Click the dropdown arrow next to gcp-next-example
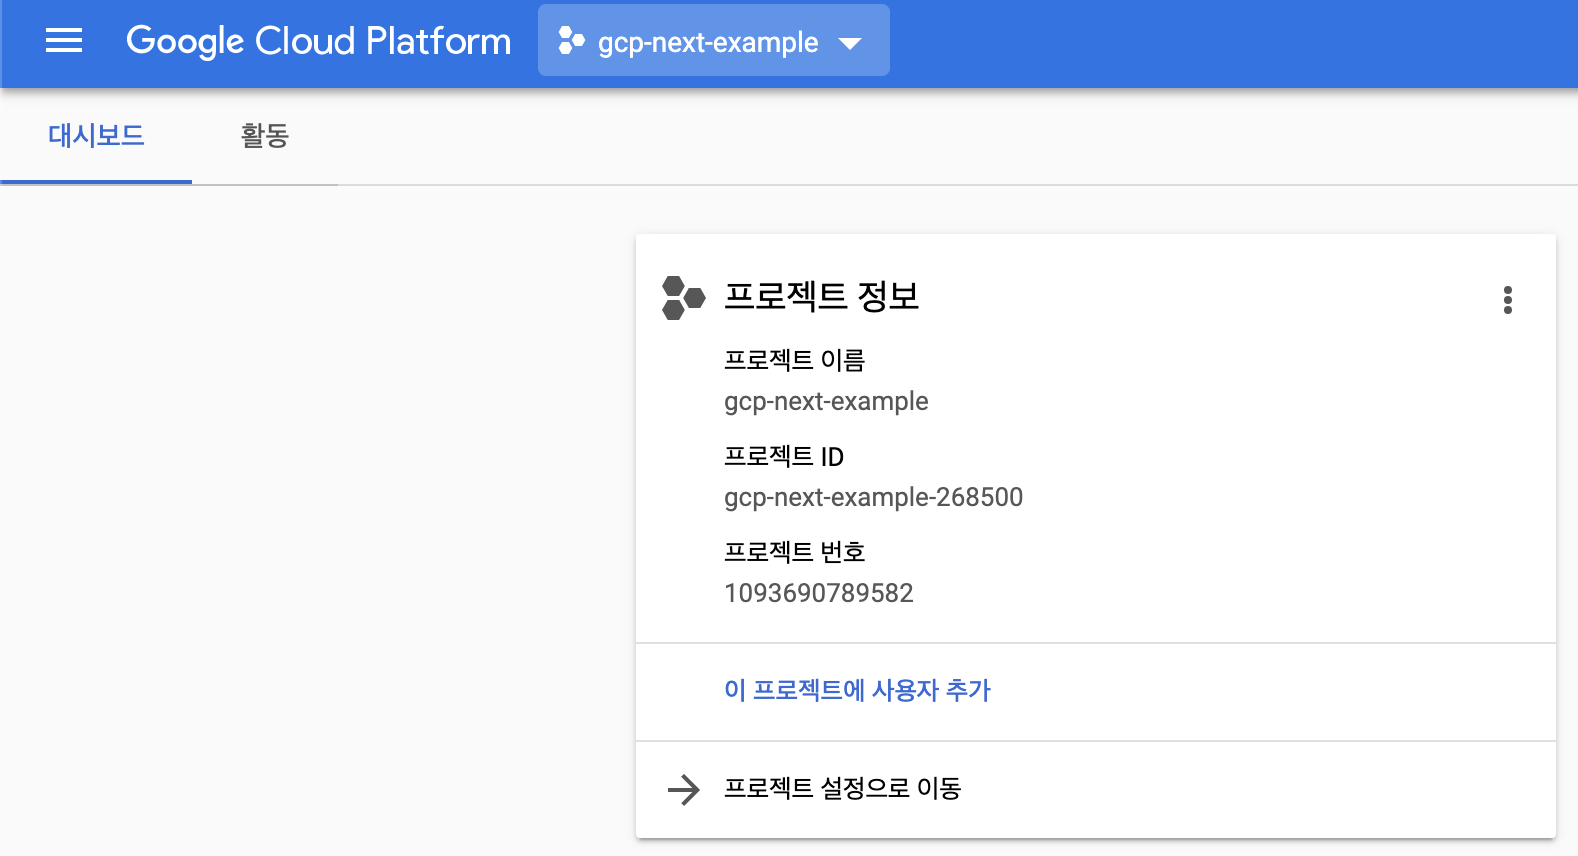This screenshot has width=1578, height=856. (x=850, y=43)
